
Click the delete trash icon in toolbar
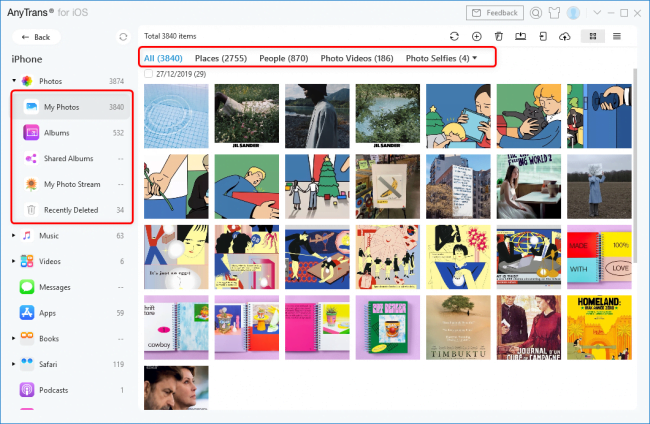[498, 36]
